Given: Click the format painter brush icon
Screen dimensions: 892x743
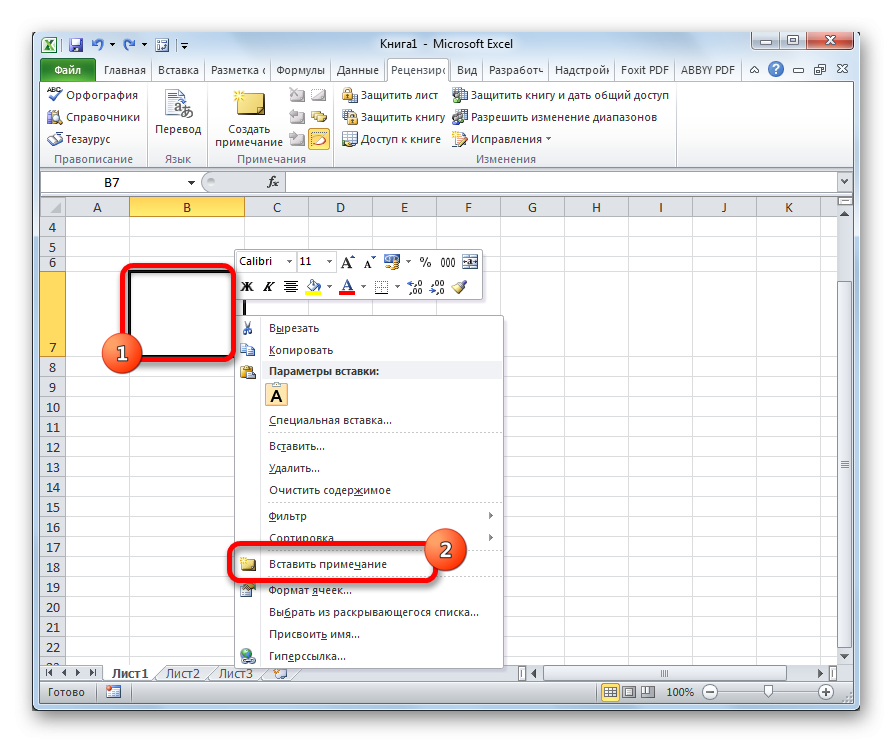Looking at the screenshot, I should point(459,287).
